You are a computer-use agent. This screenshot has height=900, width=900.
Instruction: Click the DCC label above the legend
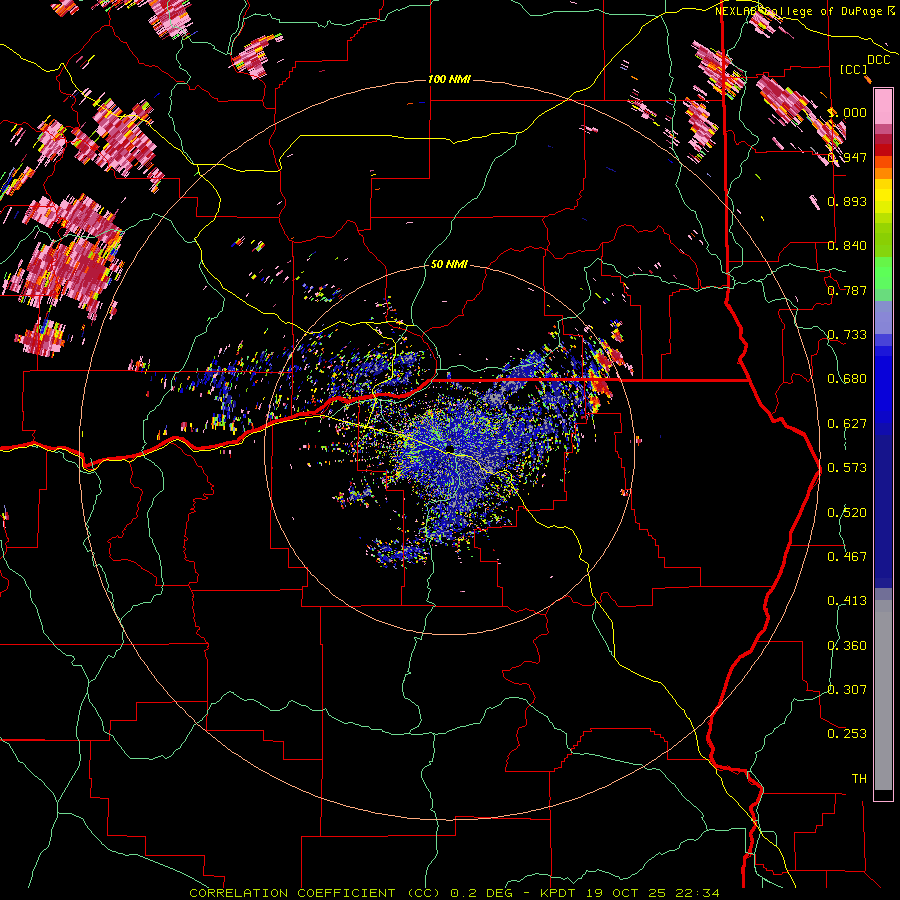[879, 60]
